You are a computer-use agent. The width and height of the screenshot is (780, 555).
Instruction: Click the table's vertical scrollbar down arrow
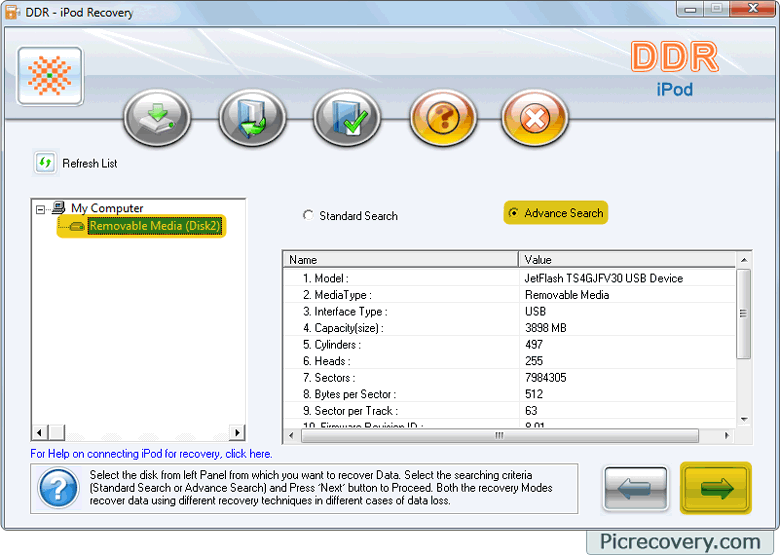[x=744, y=419]
